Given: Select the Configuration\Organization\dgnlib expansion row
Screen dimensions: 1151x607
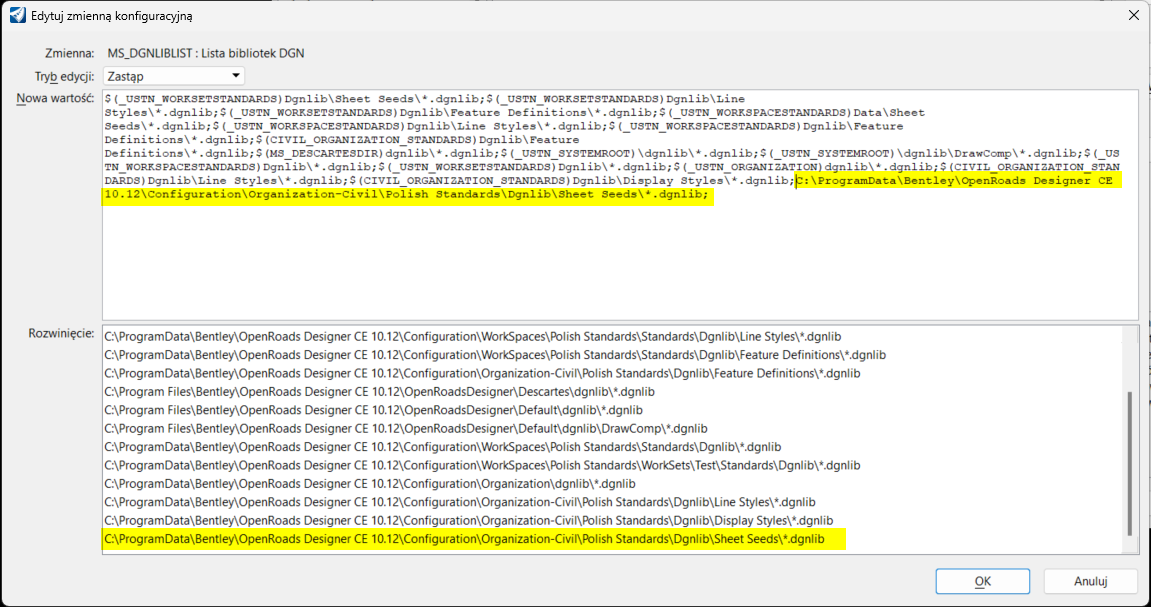Looking at the screenshot, I should [x=369, y=484].
